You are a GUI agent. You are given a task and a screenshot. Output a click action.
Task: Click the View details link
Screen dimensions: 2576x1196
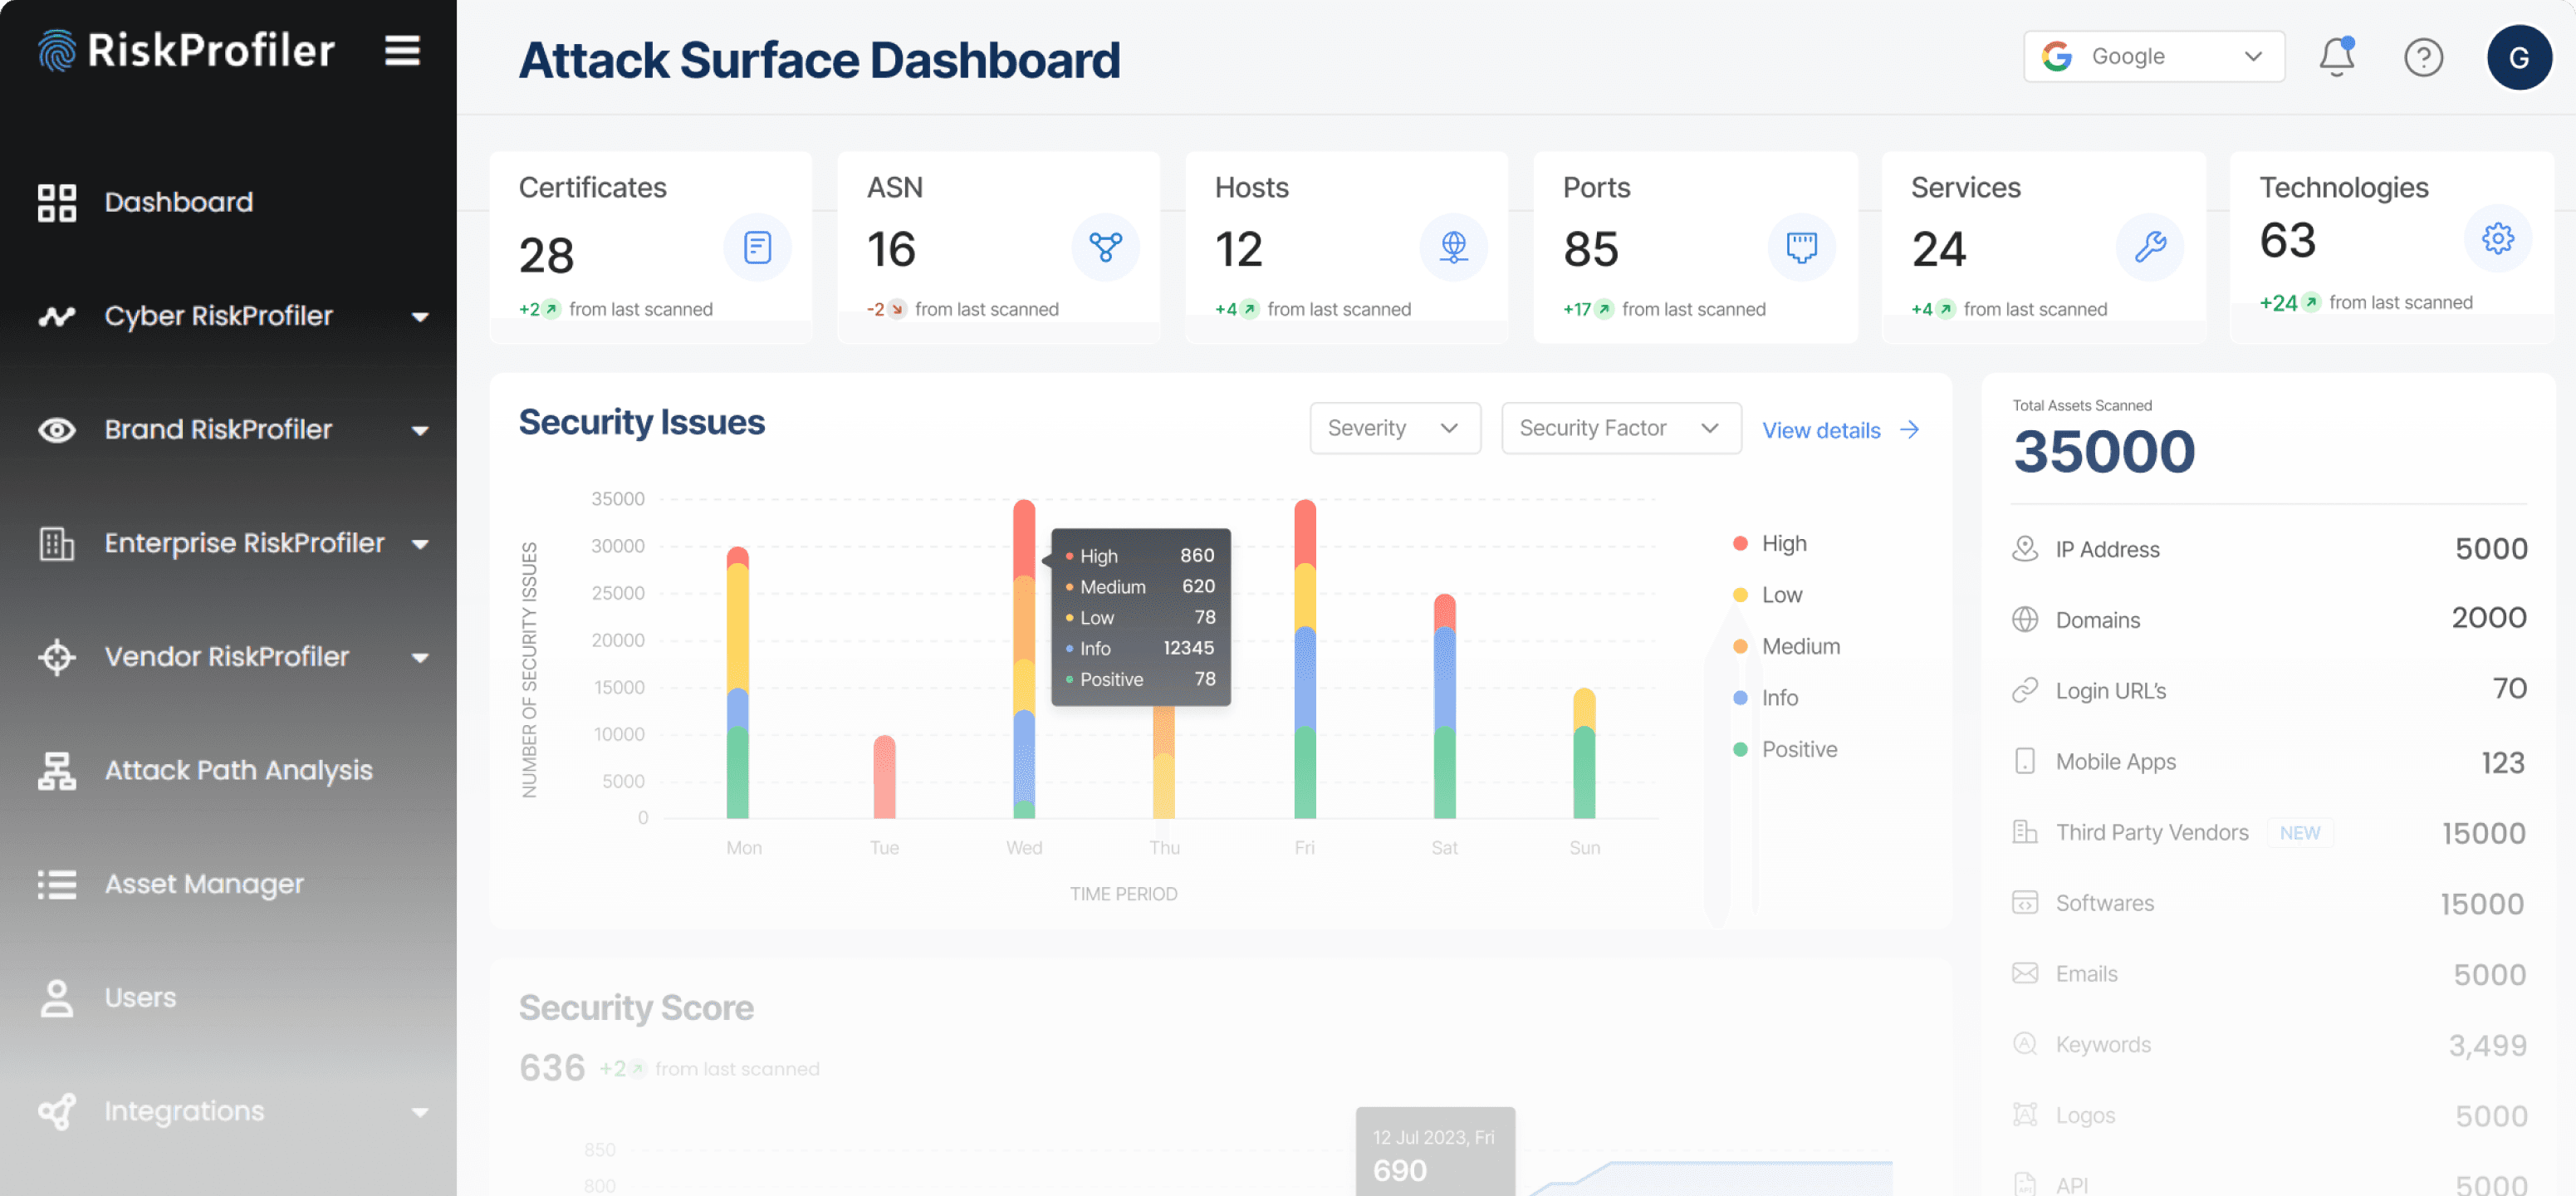point(1839,430)
